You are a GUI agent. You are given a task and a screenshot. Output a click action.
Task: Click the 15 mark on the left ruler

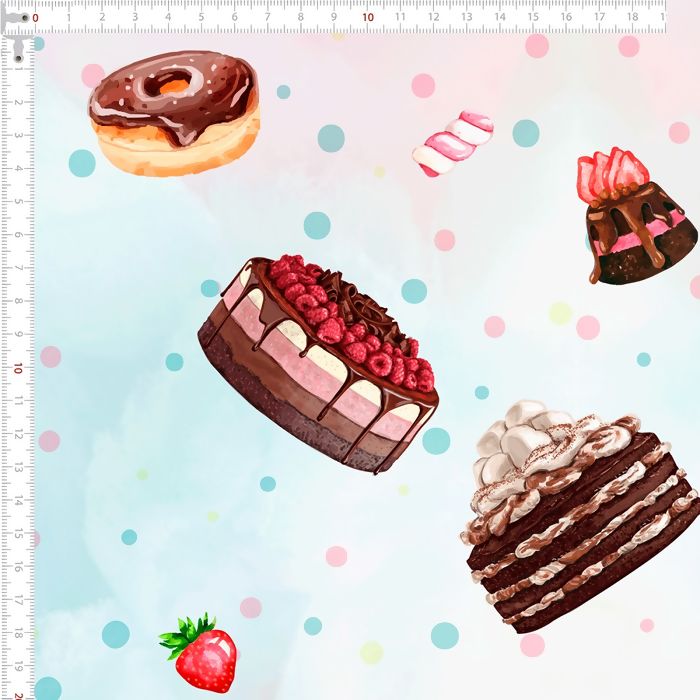coord(18,534)
